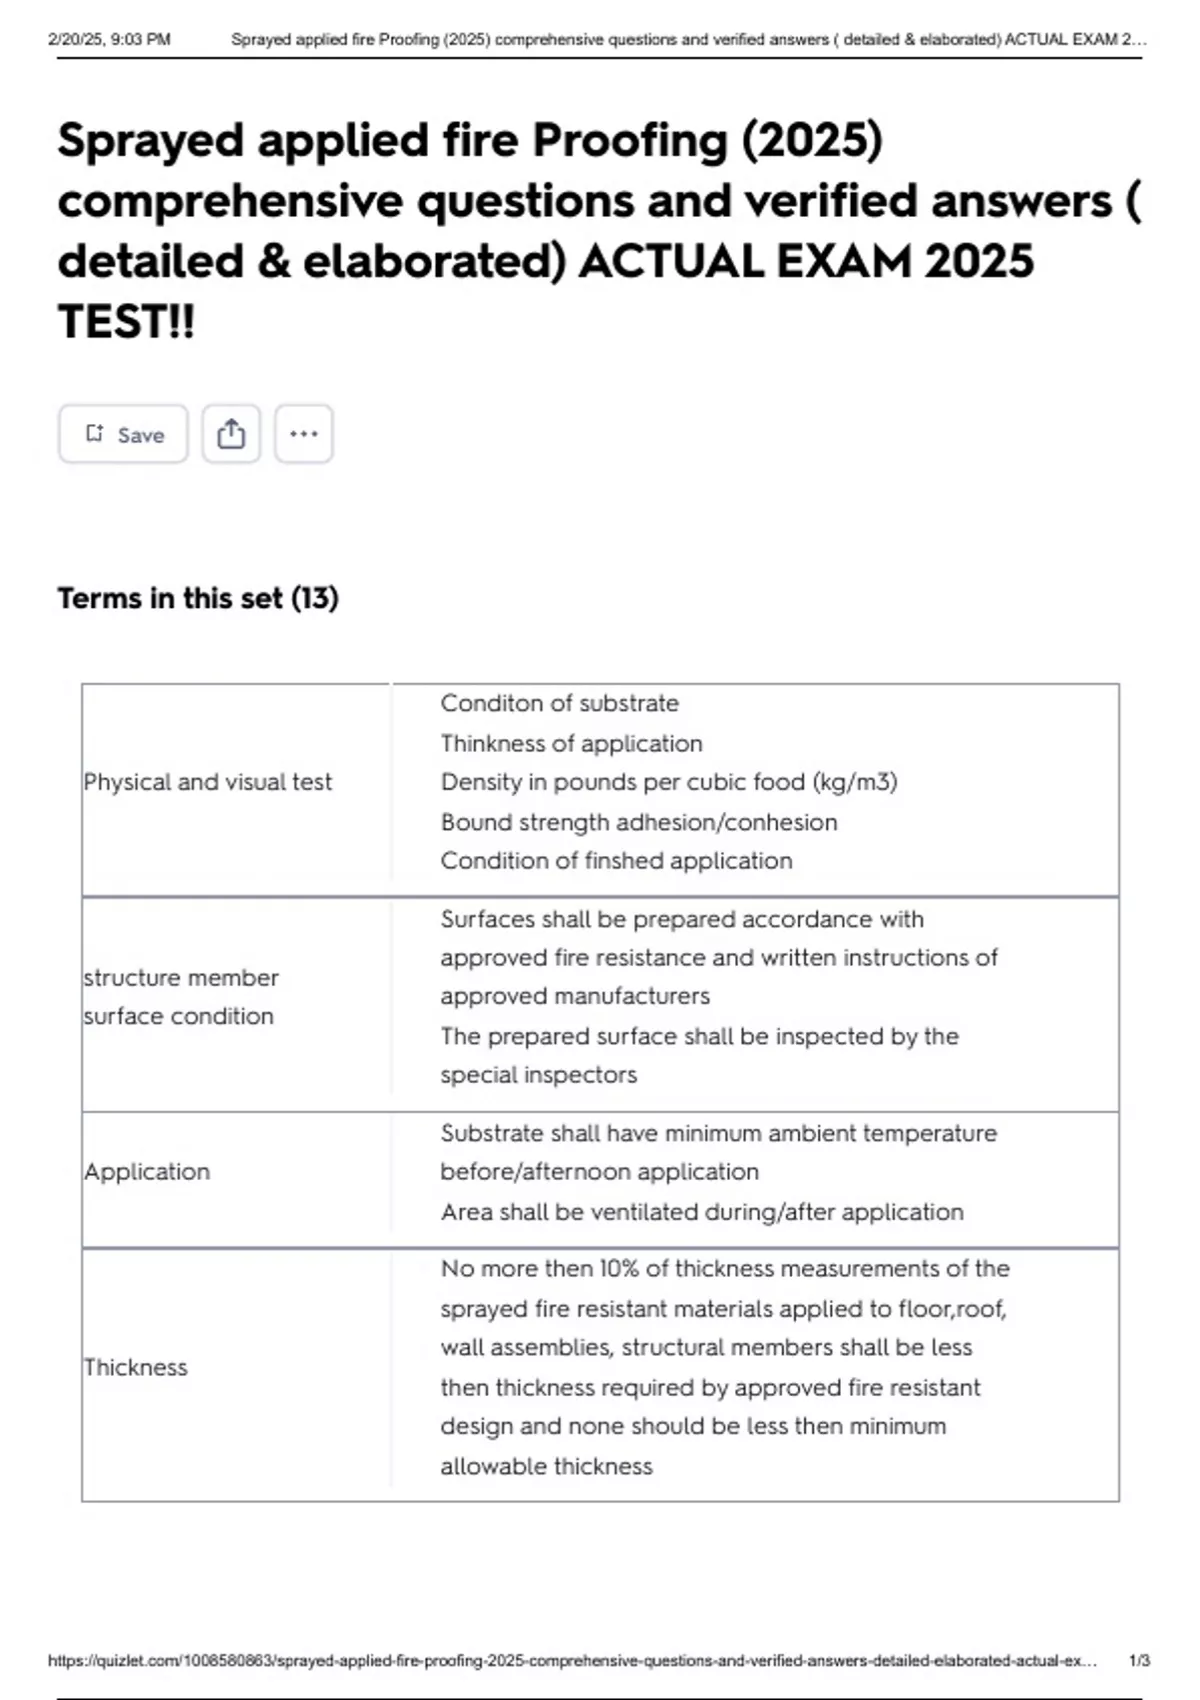Image resolution: width=1200 pixels, height=1700 pixels.
Task: Click the 'Thickness' term in the table
Action: tap(138, 1367)
